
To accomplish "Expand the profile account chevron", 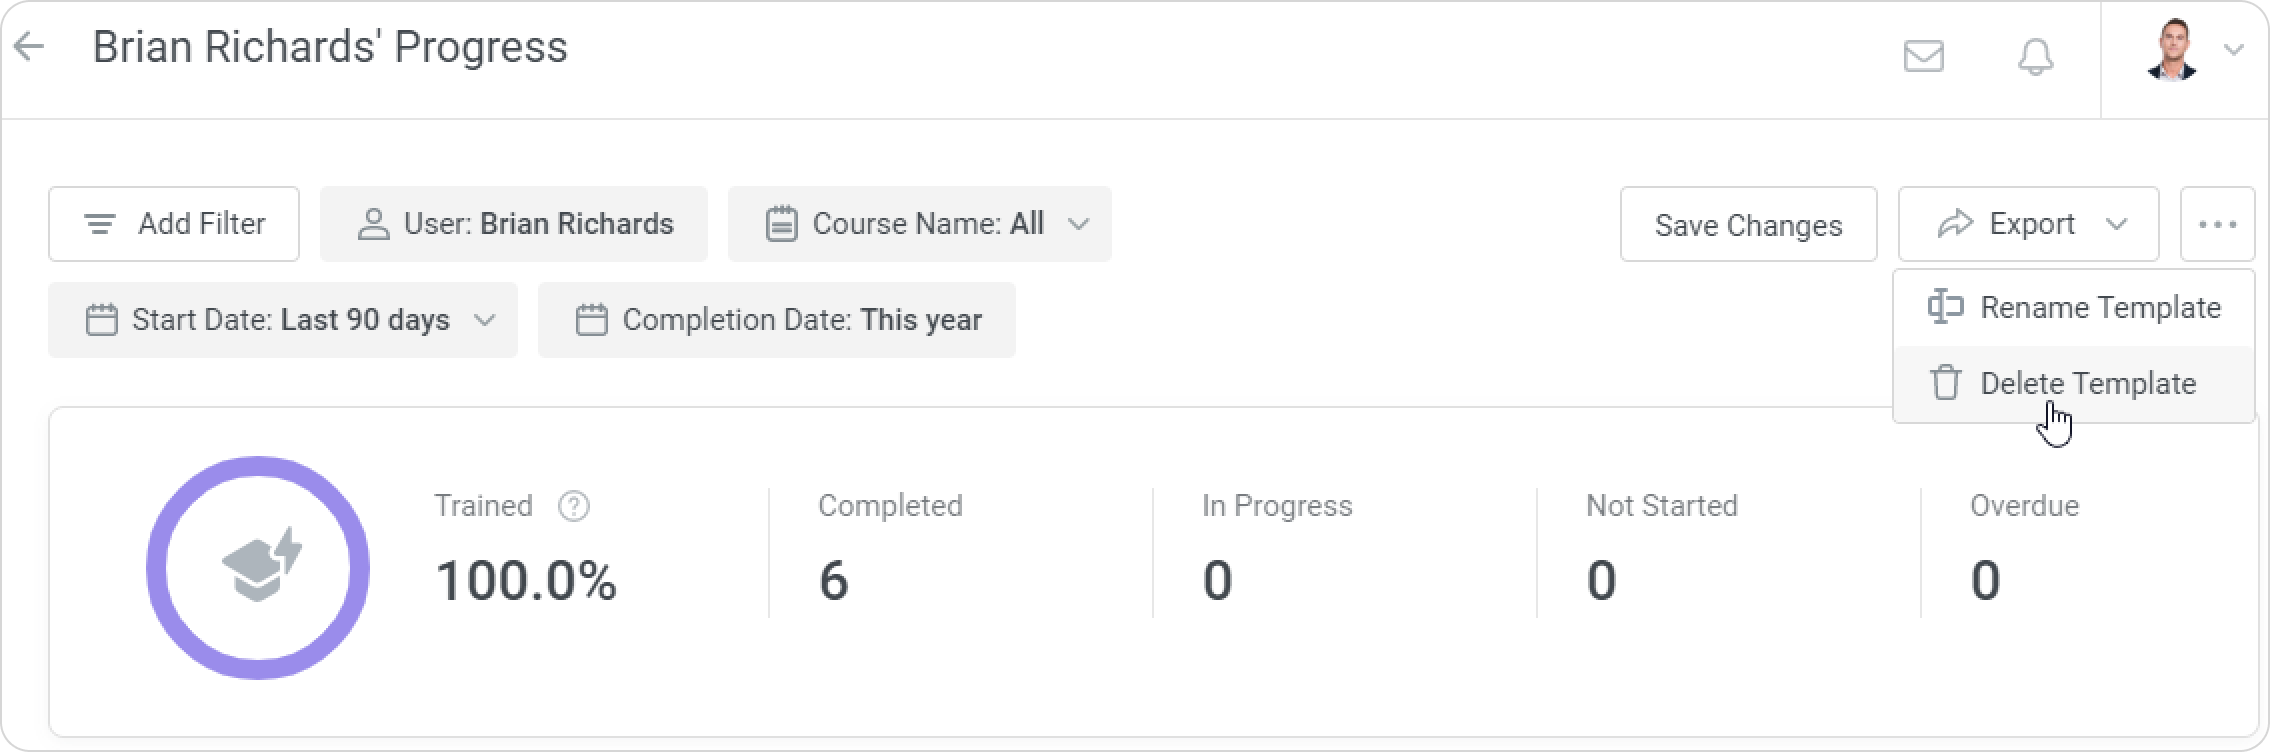I will (x=2233, y=50).
